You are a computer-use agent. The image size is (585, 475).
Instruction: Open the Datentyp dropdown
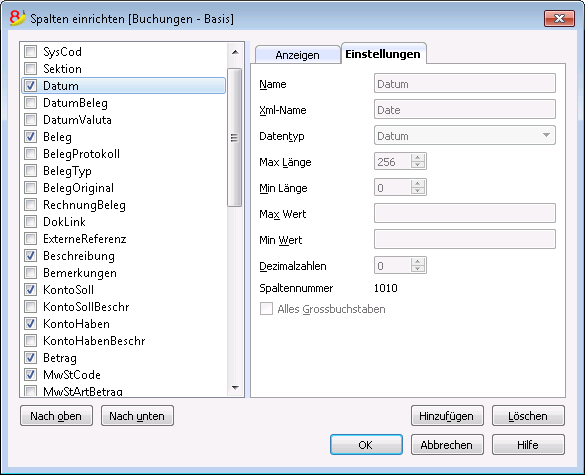(x=464, y=135)
